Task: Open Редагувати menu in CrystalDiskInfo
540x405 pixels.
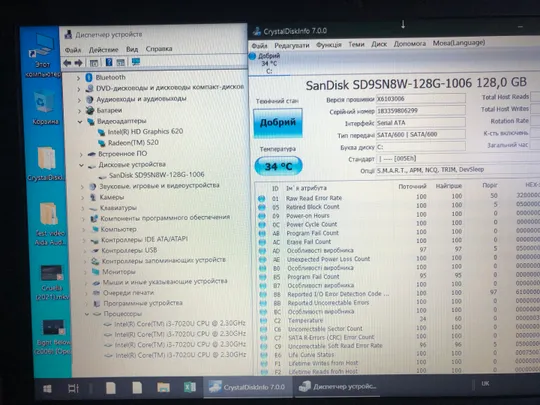Action: click(x=292, y=45)
